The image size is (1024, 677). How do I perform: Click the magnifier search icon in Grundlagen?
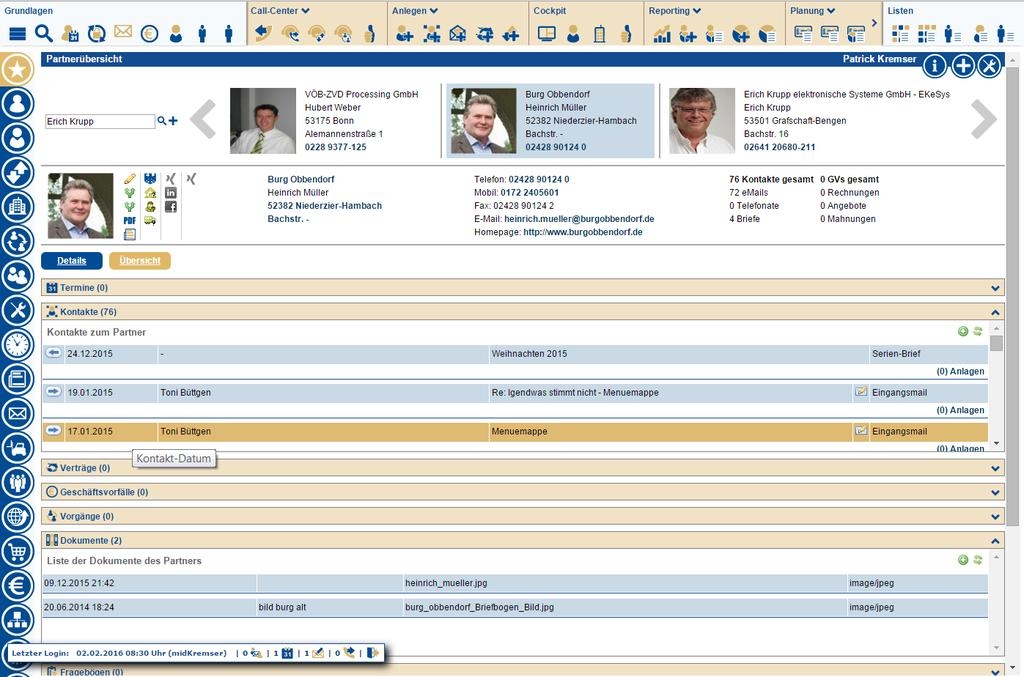[44, 33]
